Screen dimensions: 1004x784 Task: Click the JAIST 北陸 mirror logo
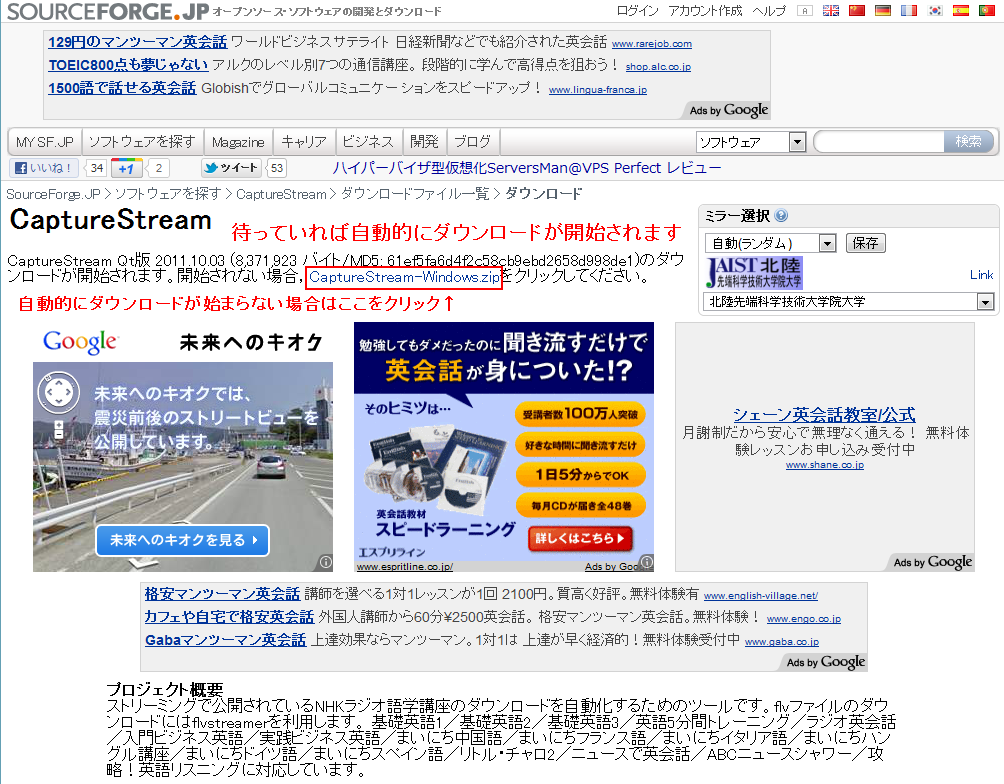pyautogui.click(x=754, y=273)
